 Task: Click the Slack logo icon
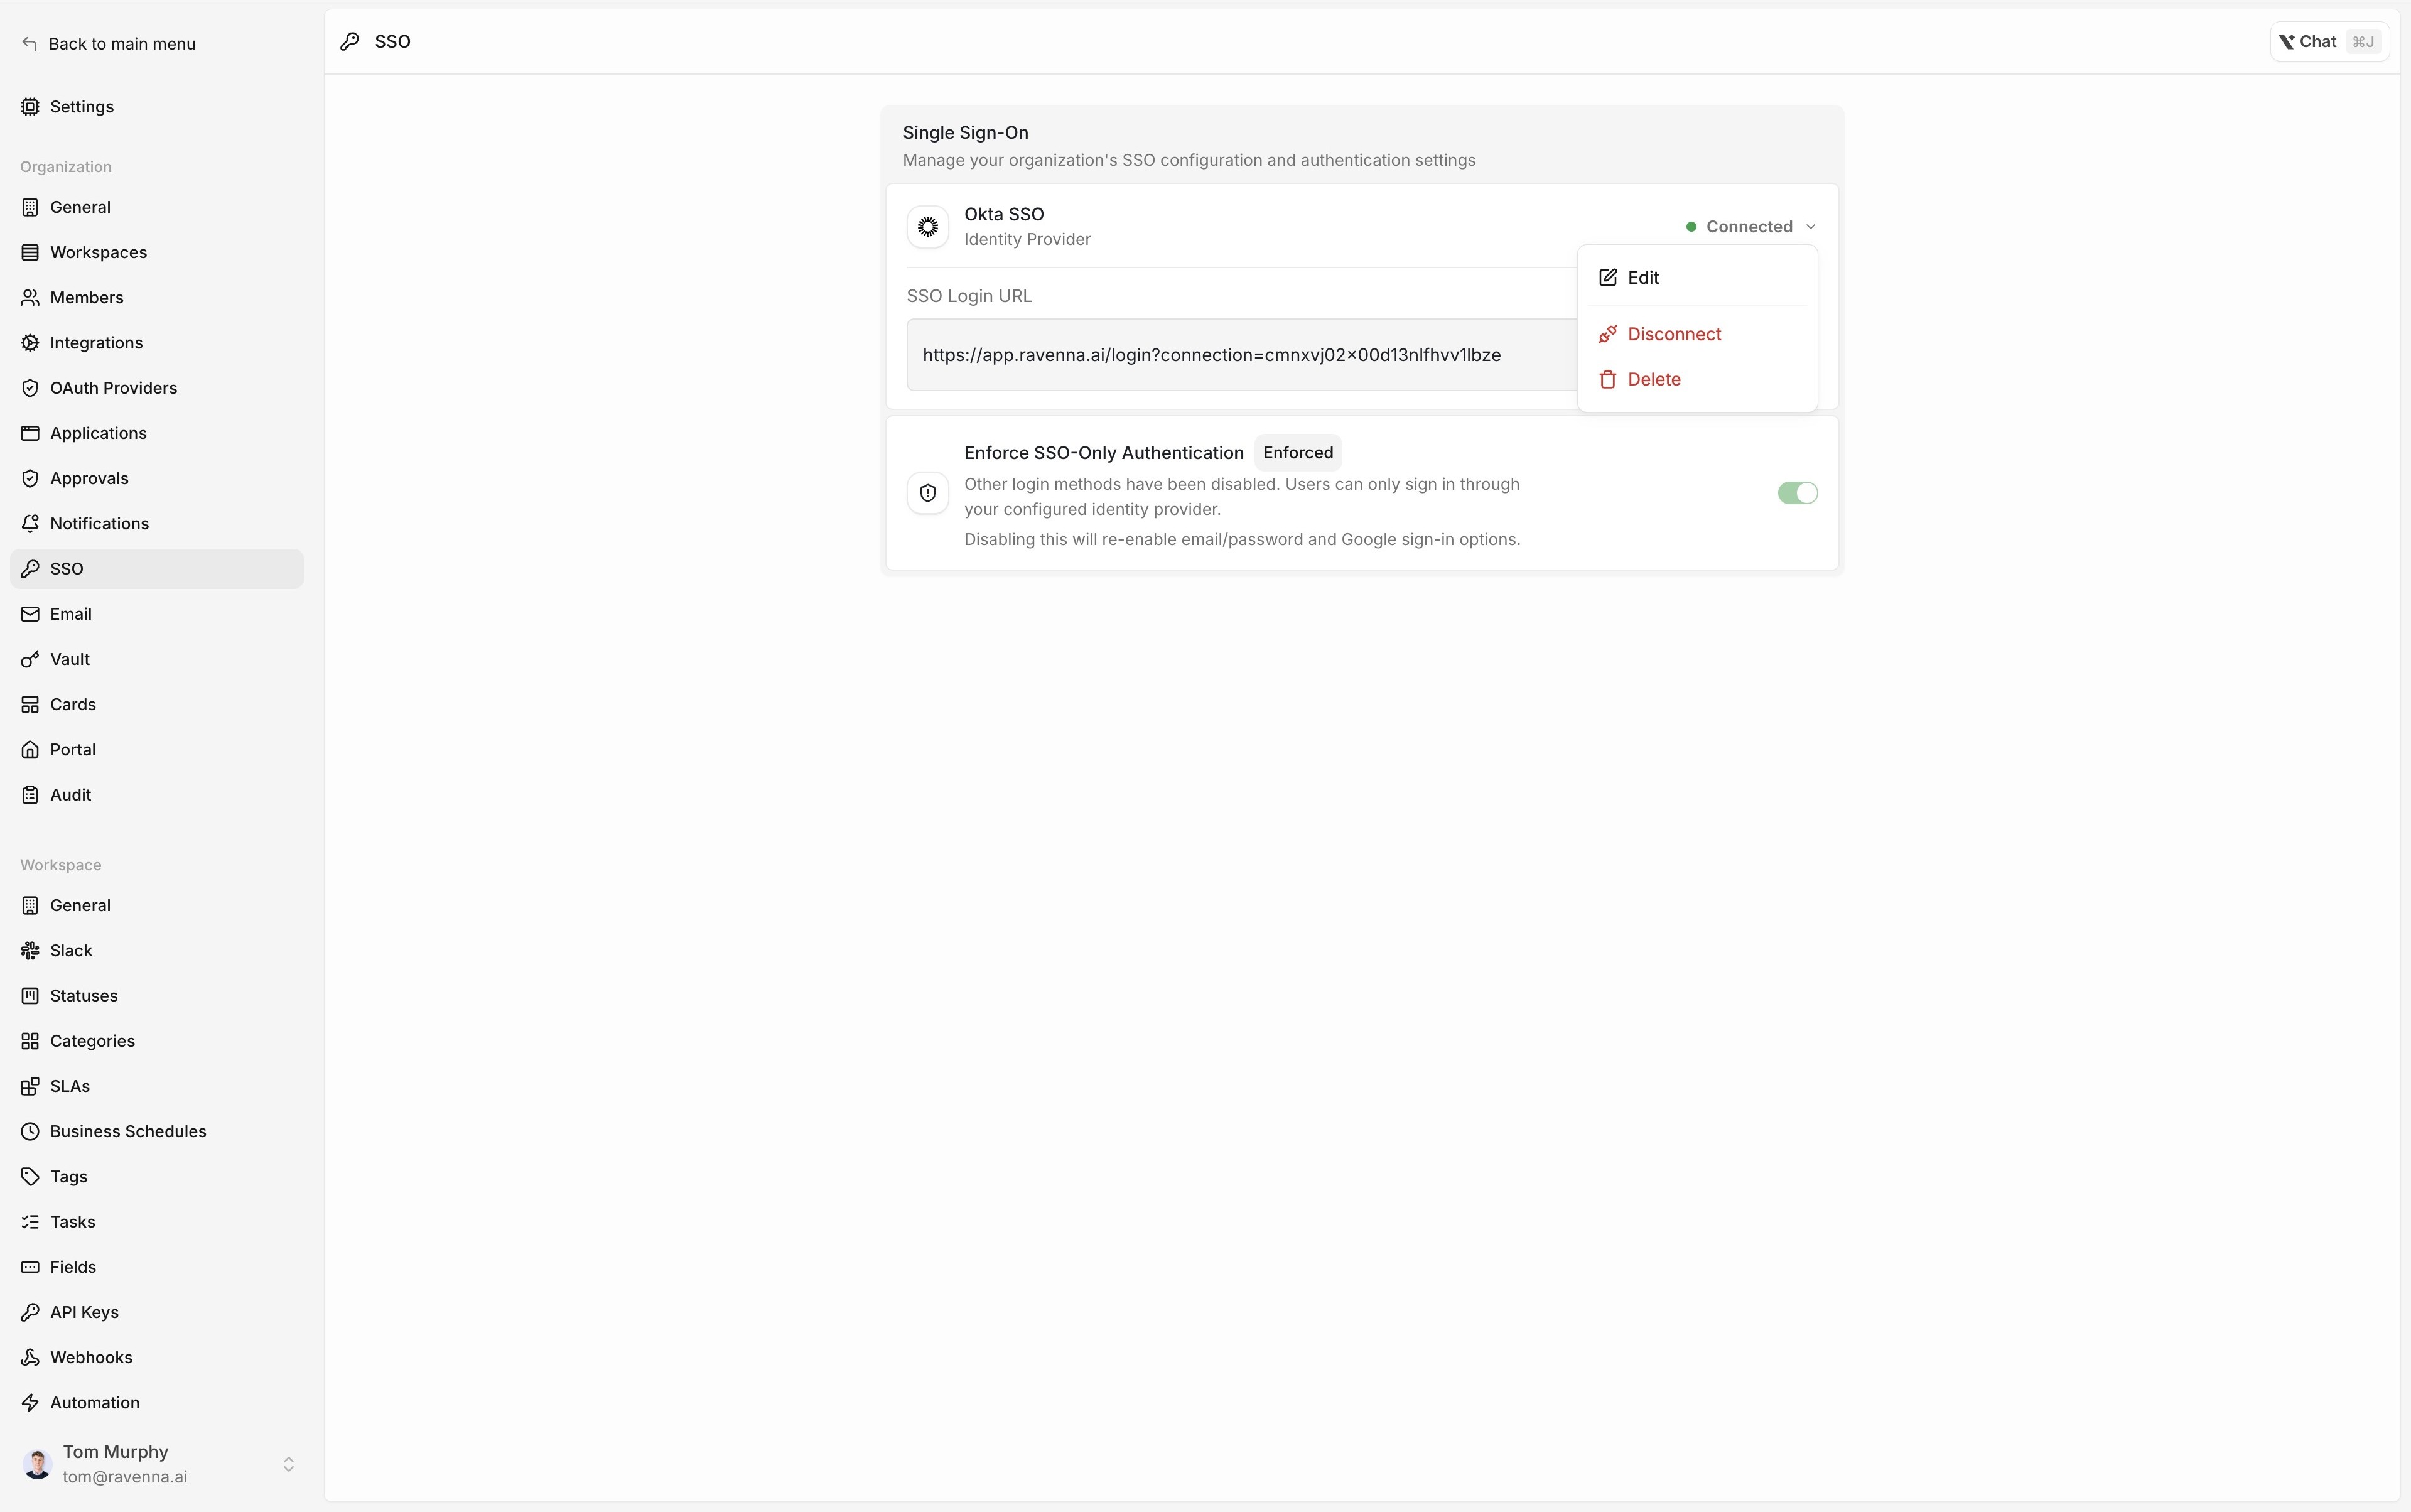click(30, 950)
